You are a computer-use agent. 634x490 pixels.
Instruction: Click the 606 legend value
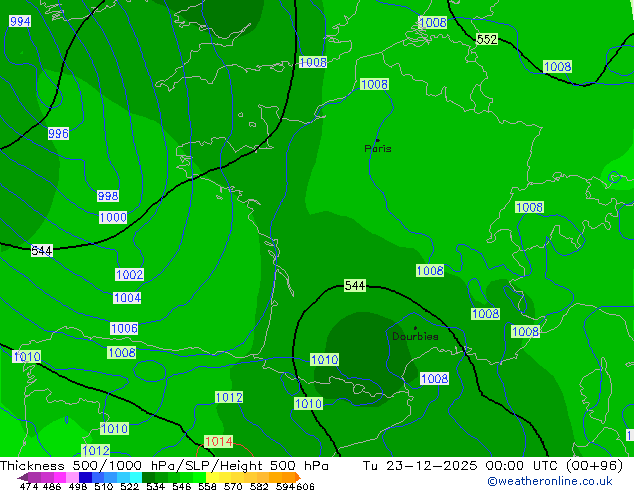[x=305, y=486]
